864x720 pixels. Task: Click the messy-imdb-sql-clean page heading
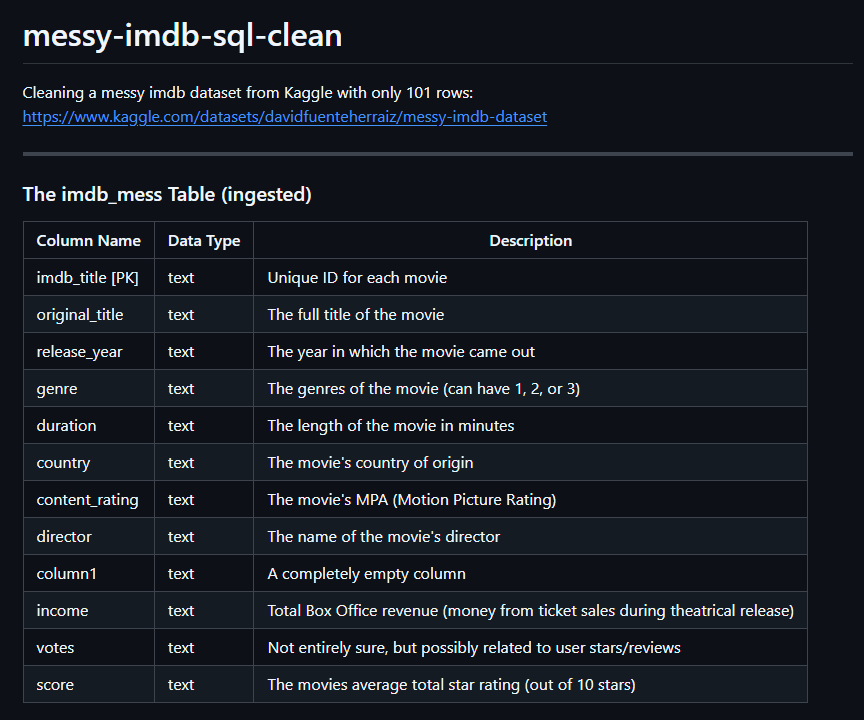point(182,36)
